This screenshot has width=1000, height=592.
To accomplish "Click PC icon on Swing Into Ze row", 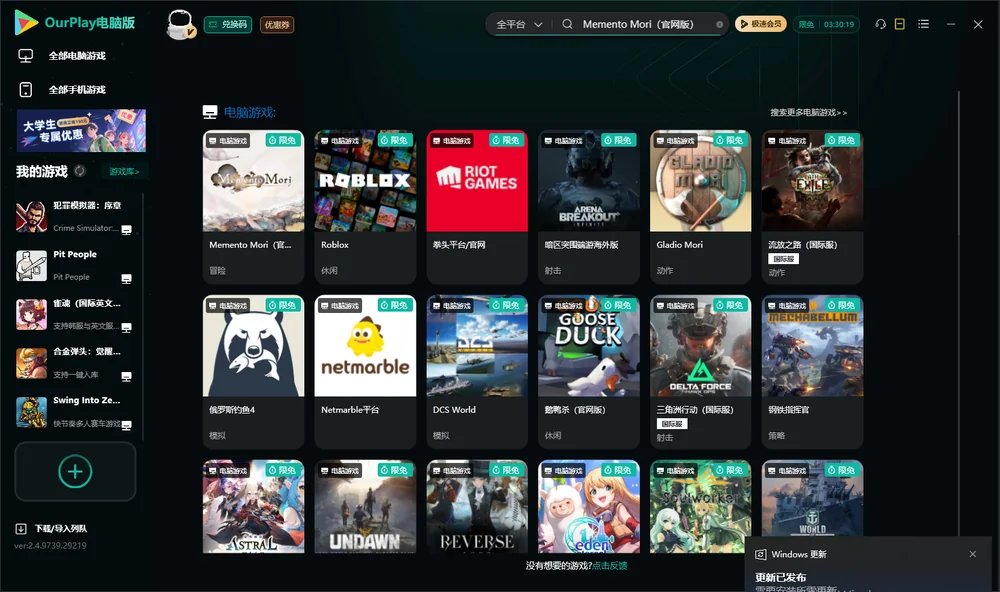I will tap(126, 426).
